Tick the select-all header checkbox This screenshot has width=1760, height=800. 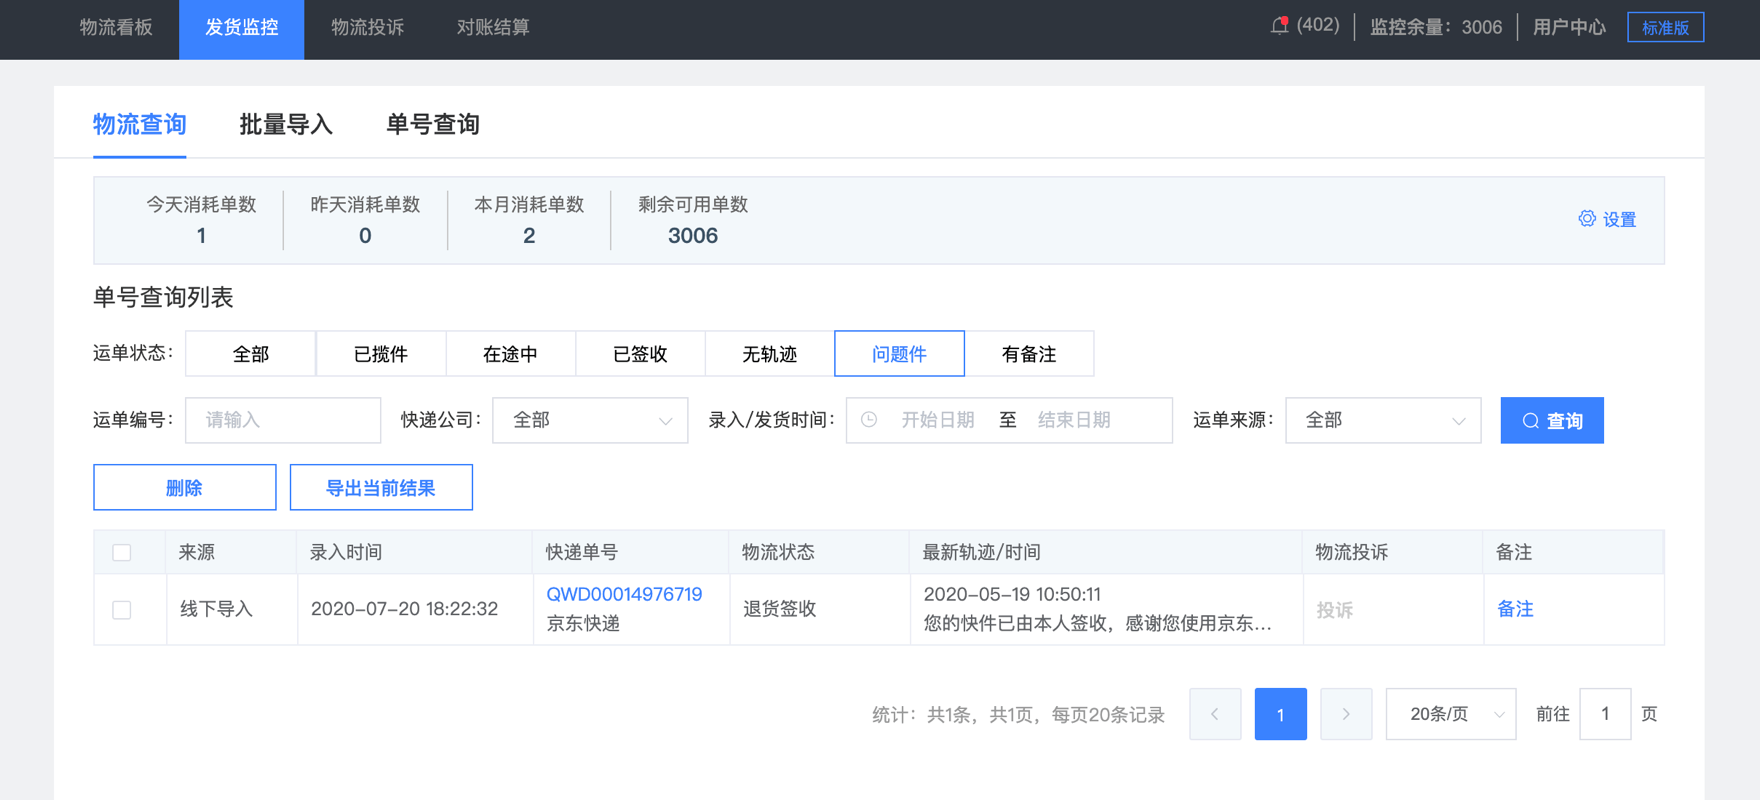[122, 553]
